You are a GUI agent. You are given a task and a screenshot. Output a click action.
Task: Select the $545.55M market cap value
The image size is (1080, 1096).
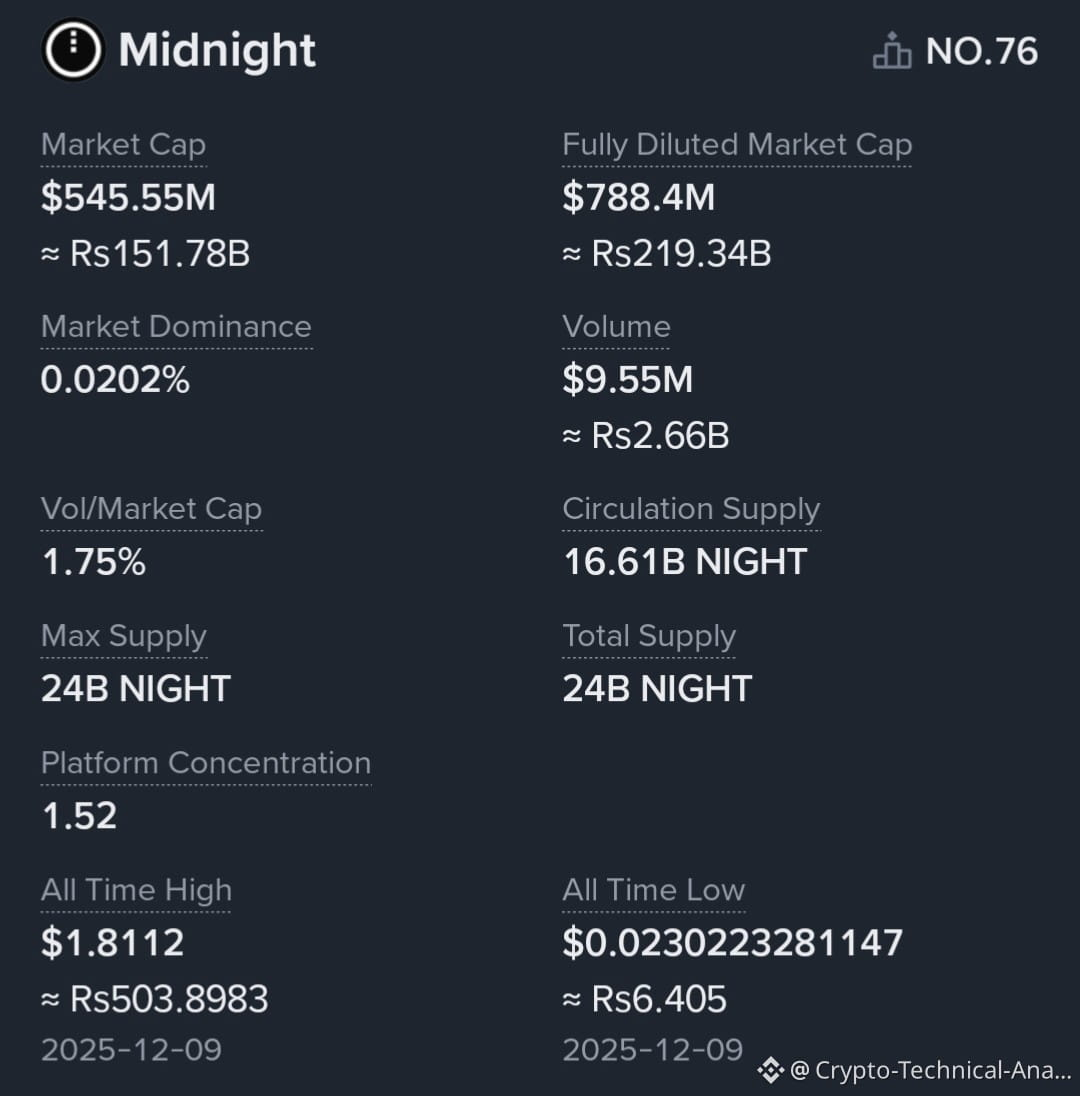128,197
